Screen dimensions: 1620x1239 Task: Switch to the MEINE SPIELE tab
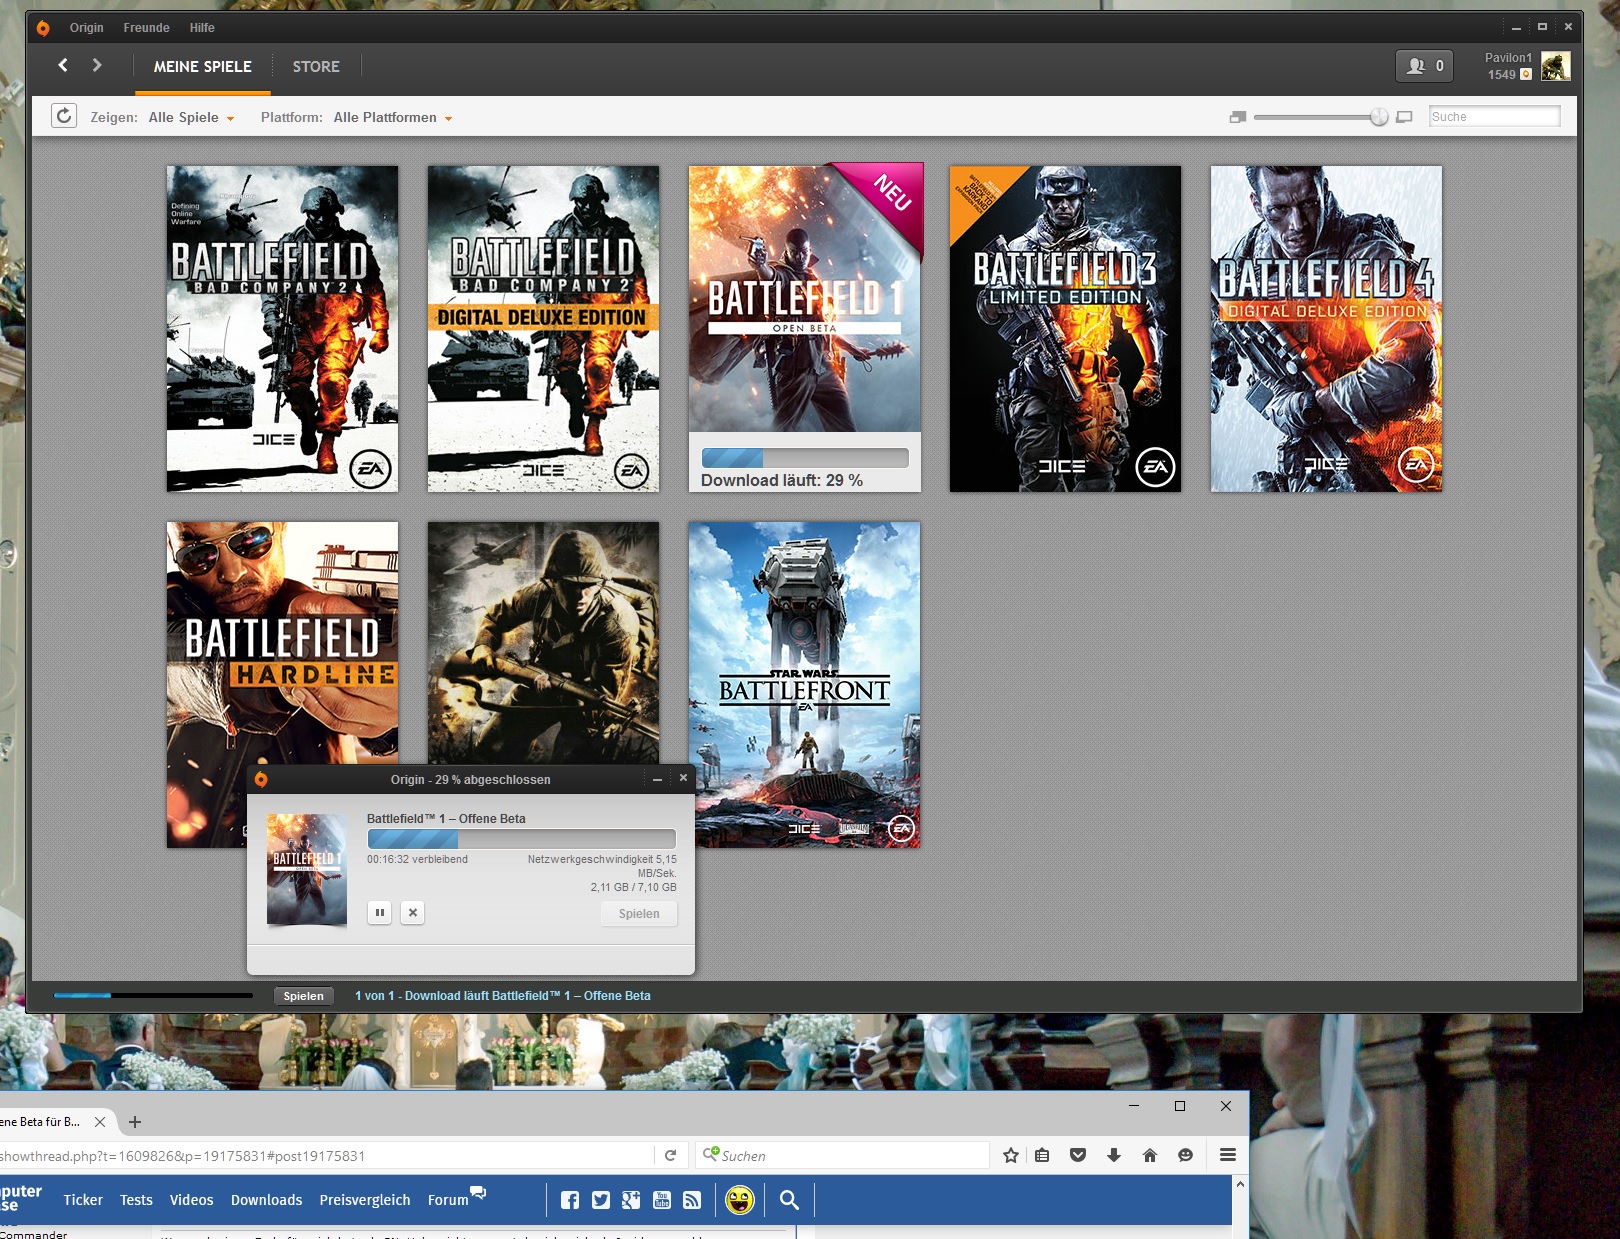(x=203, y=67)
